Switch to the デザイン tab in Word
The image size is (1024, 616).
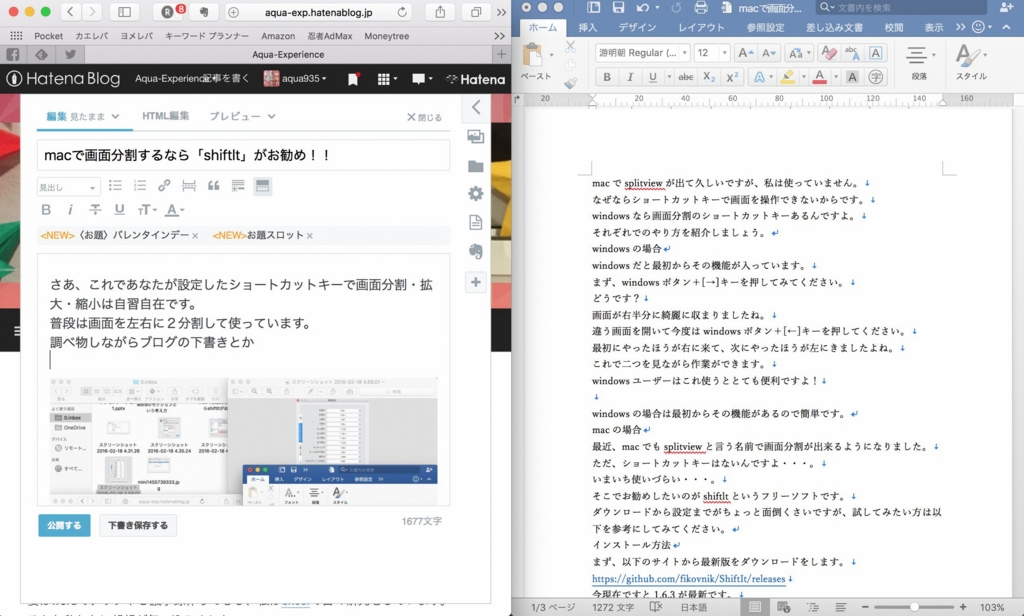(637, 27)
